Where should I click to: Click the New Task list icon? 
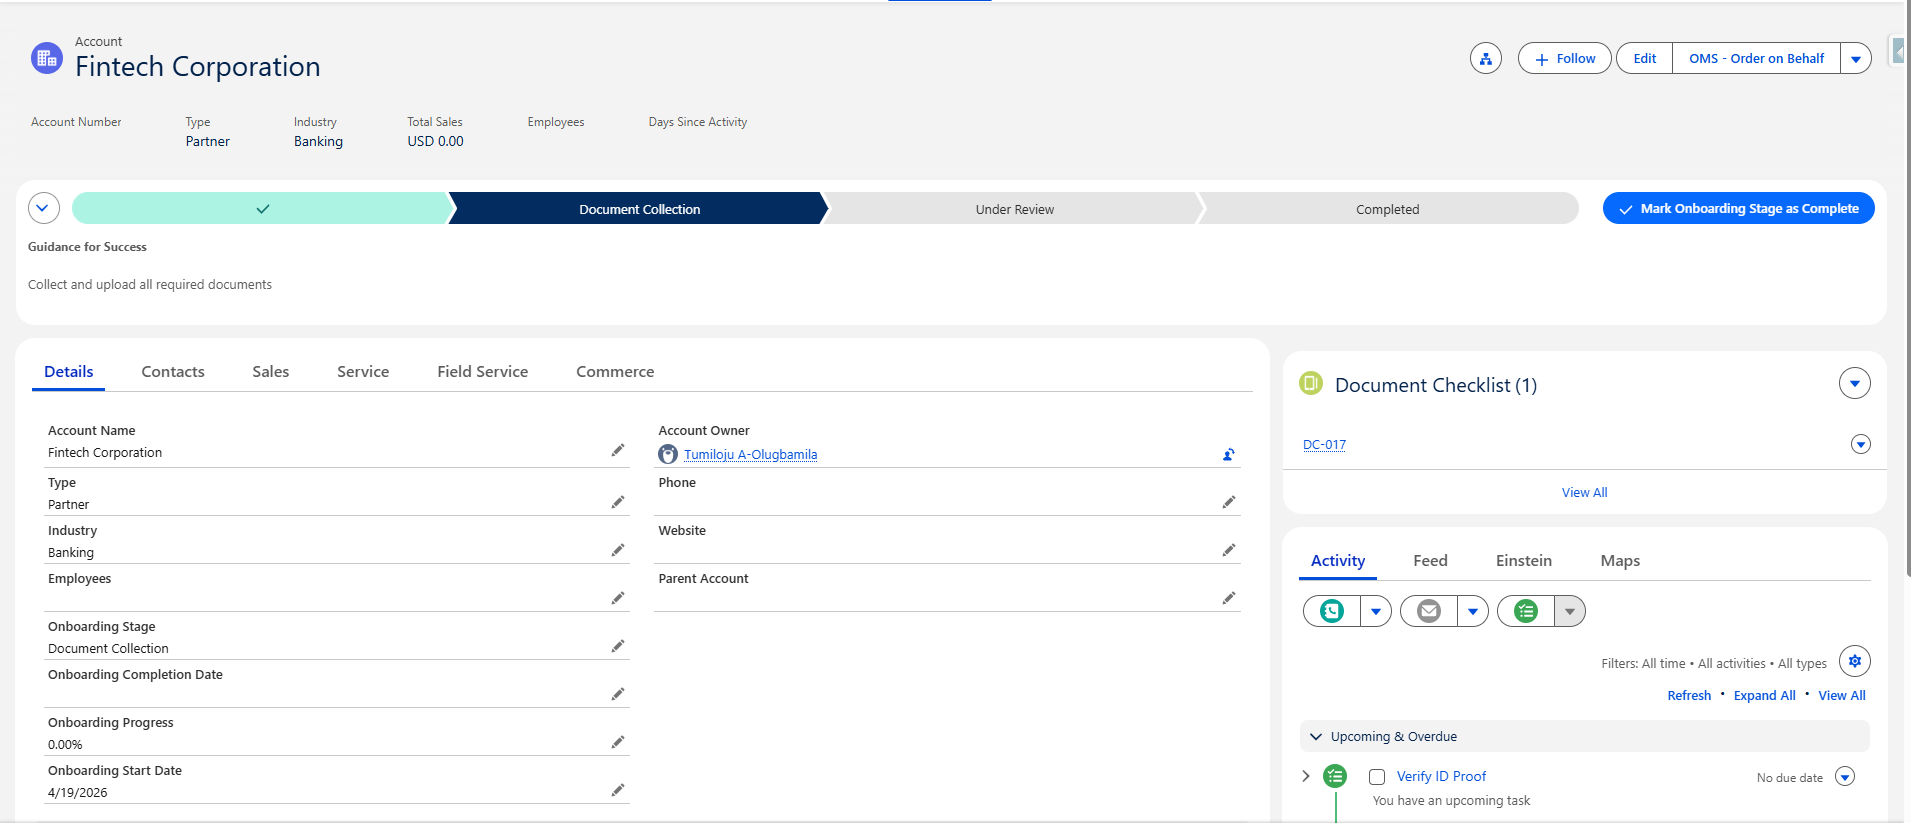1526,611
